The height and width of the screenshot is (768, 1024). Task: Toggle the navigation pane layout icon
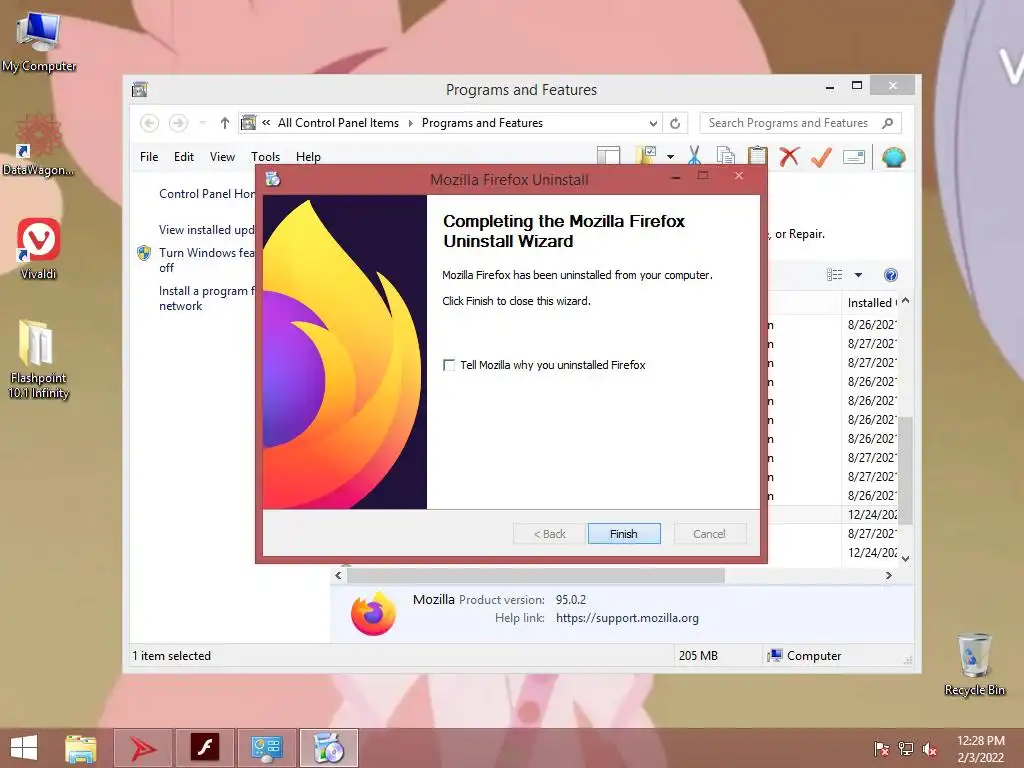point(608,155)
